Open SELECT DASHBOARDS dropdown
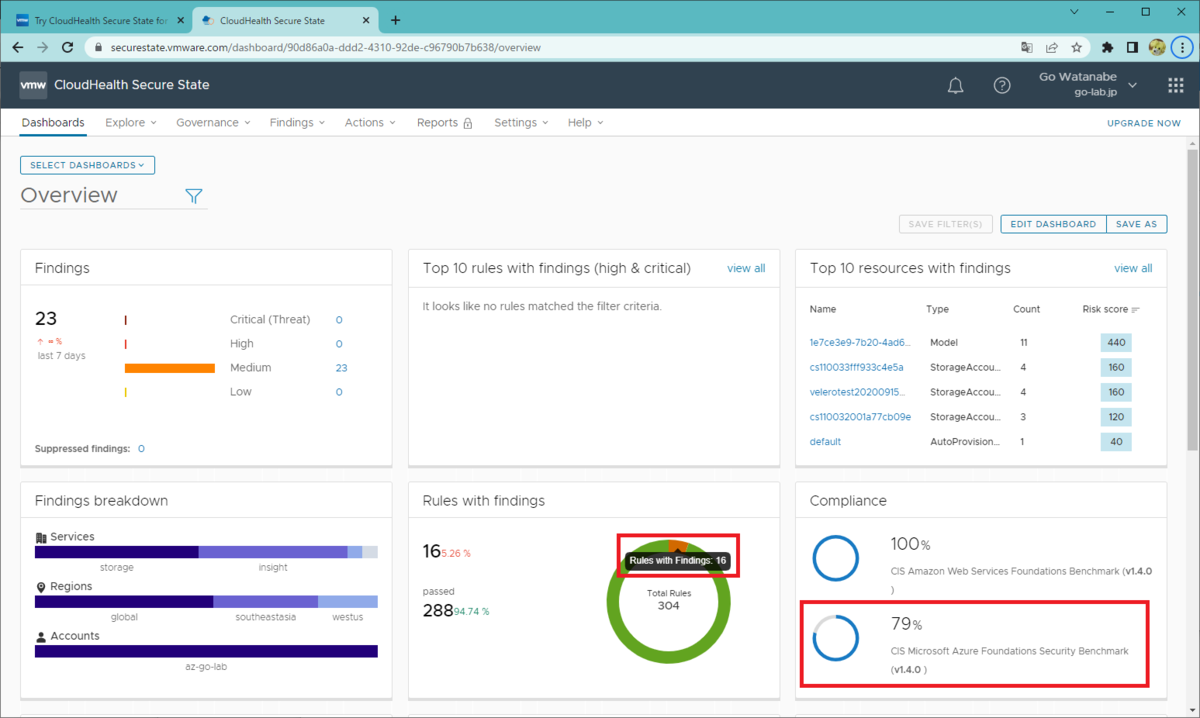 point(87,165)
